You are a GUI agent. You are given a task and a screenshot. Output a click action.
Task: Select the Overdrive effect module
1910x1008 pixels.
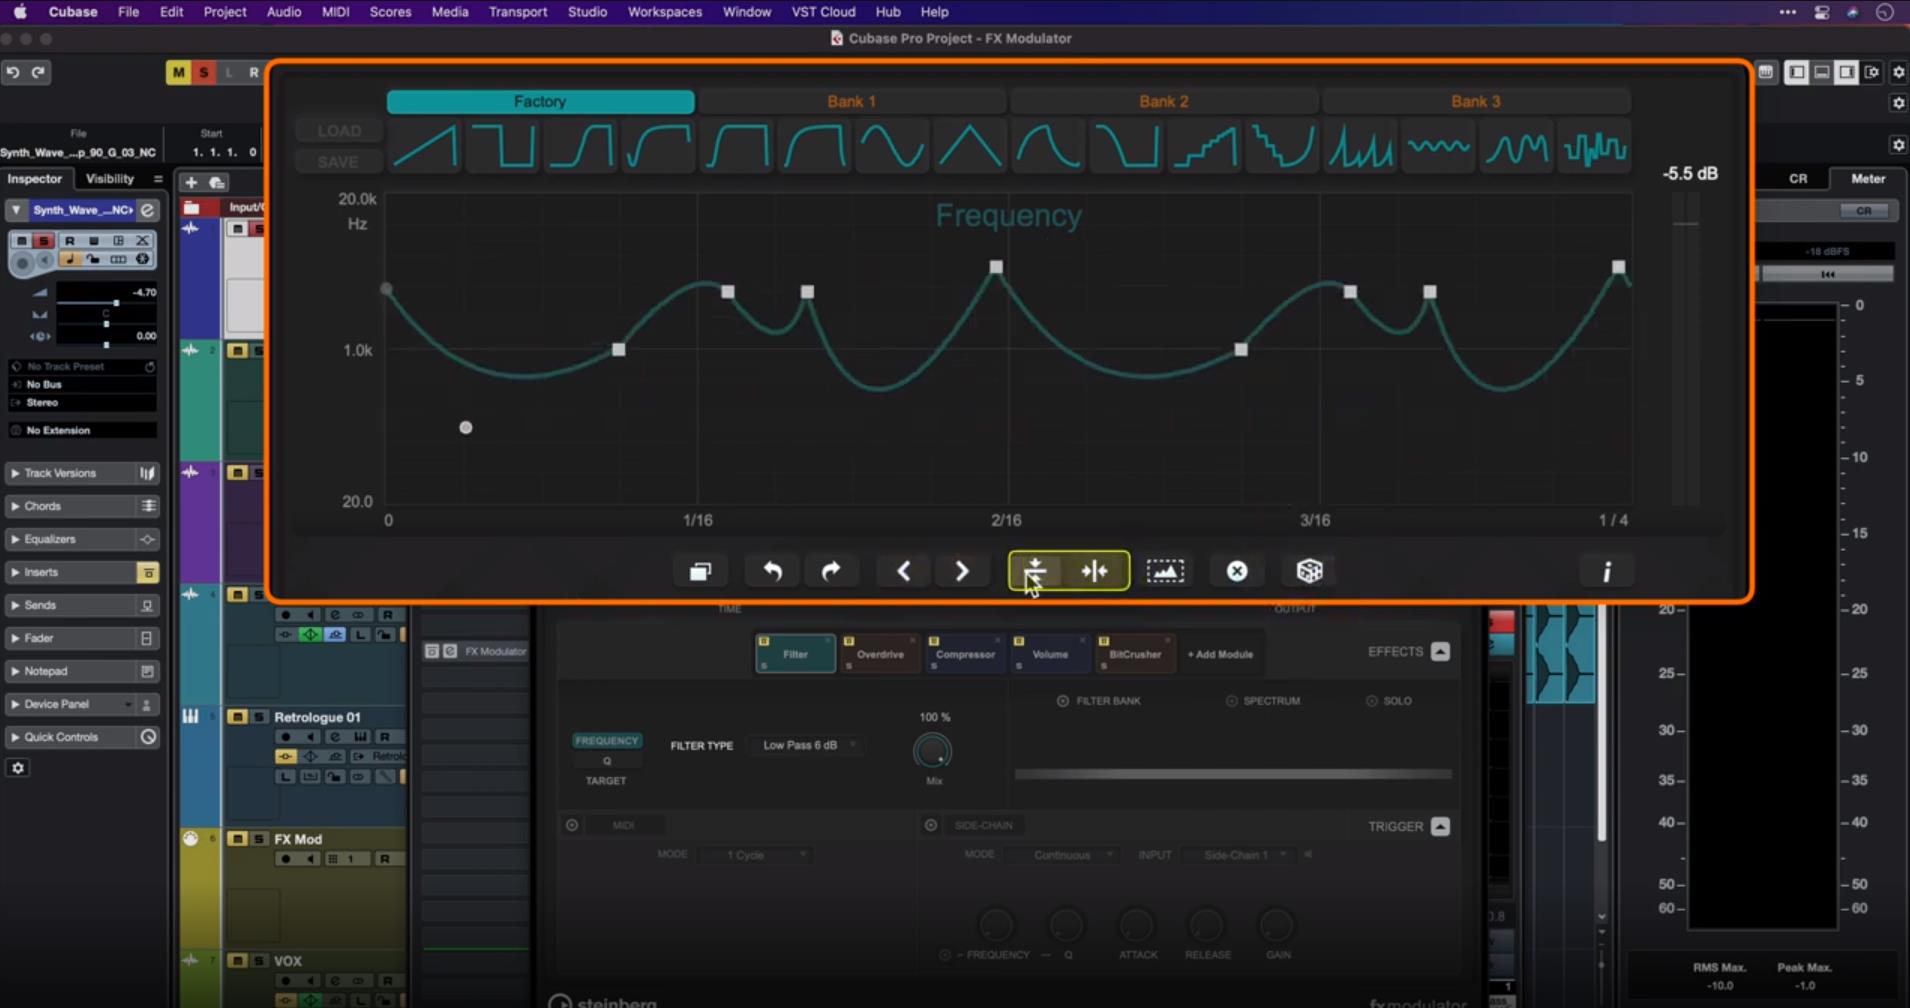880,654
